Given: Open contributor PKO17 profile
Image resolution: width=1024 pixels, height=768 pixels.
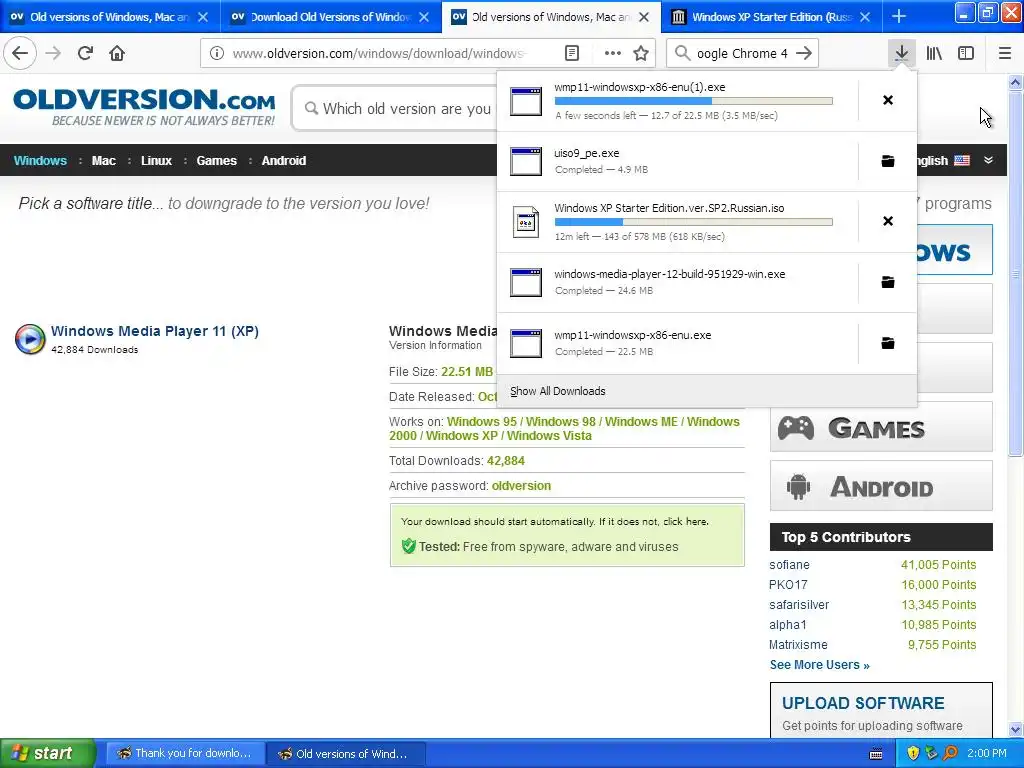Looking at the screenshot, I should coord(788,584).
